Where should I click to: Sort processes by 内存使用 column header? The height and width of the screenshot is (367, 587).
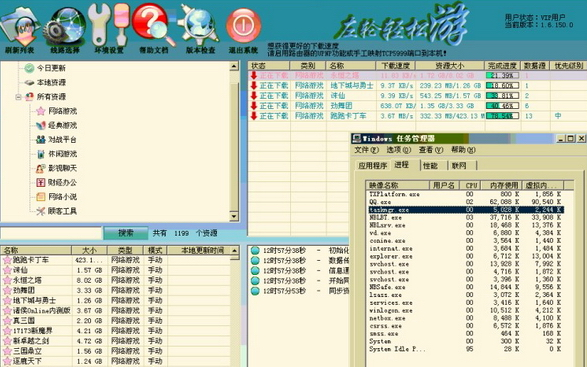pyautogui.click(x=501, y=185)
